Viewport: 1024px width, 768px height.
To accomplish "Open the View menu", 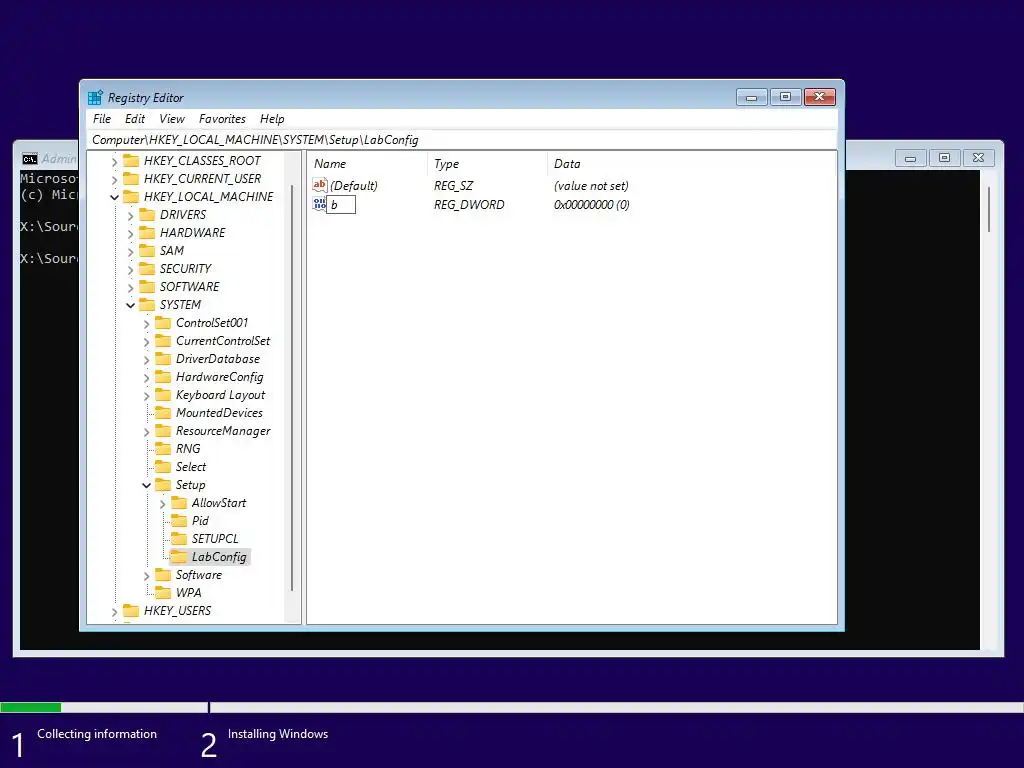I will click(x=172, y=119).
